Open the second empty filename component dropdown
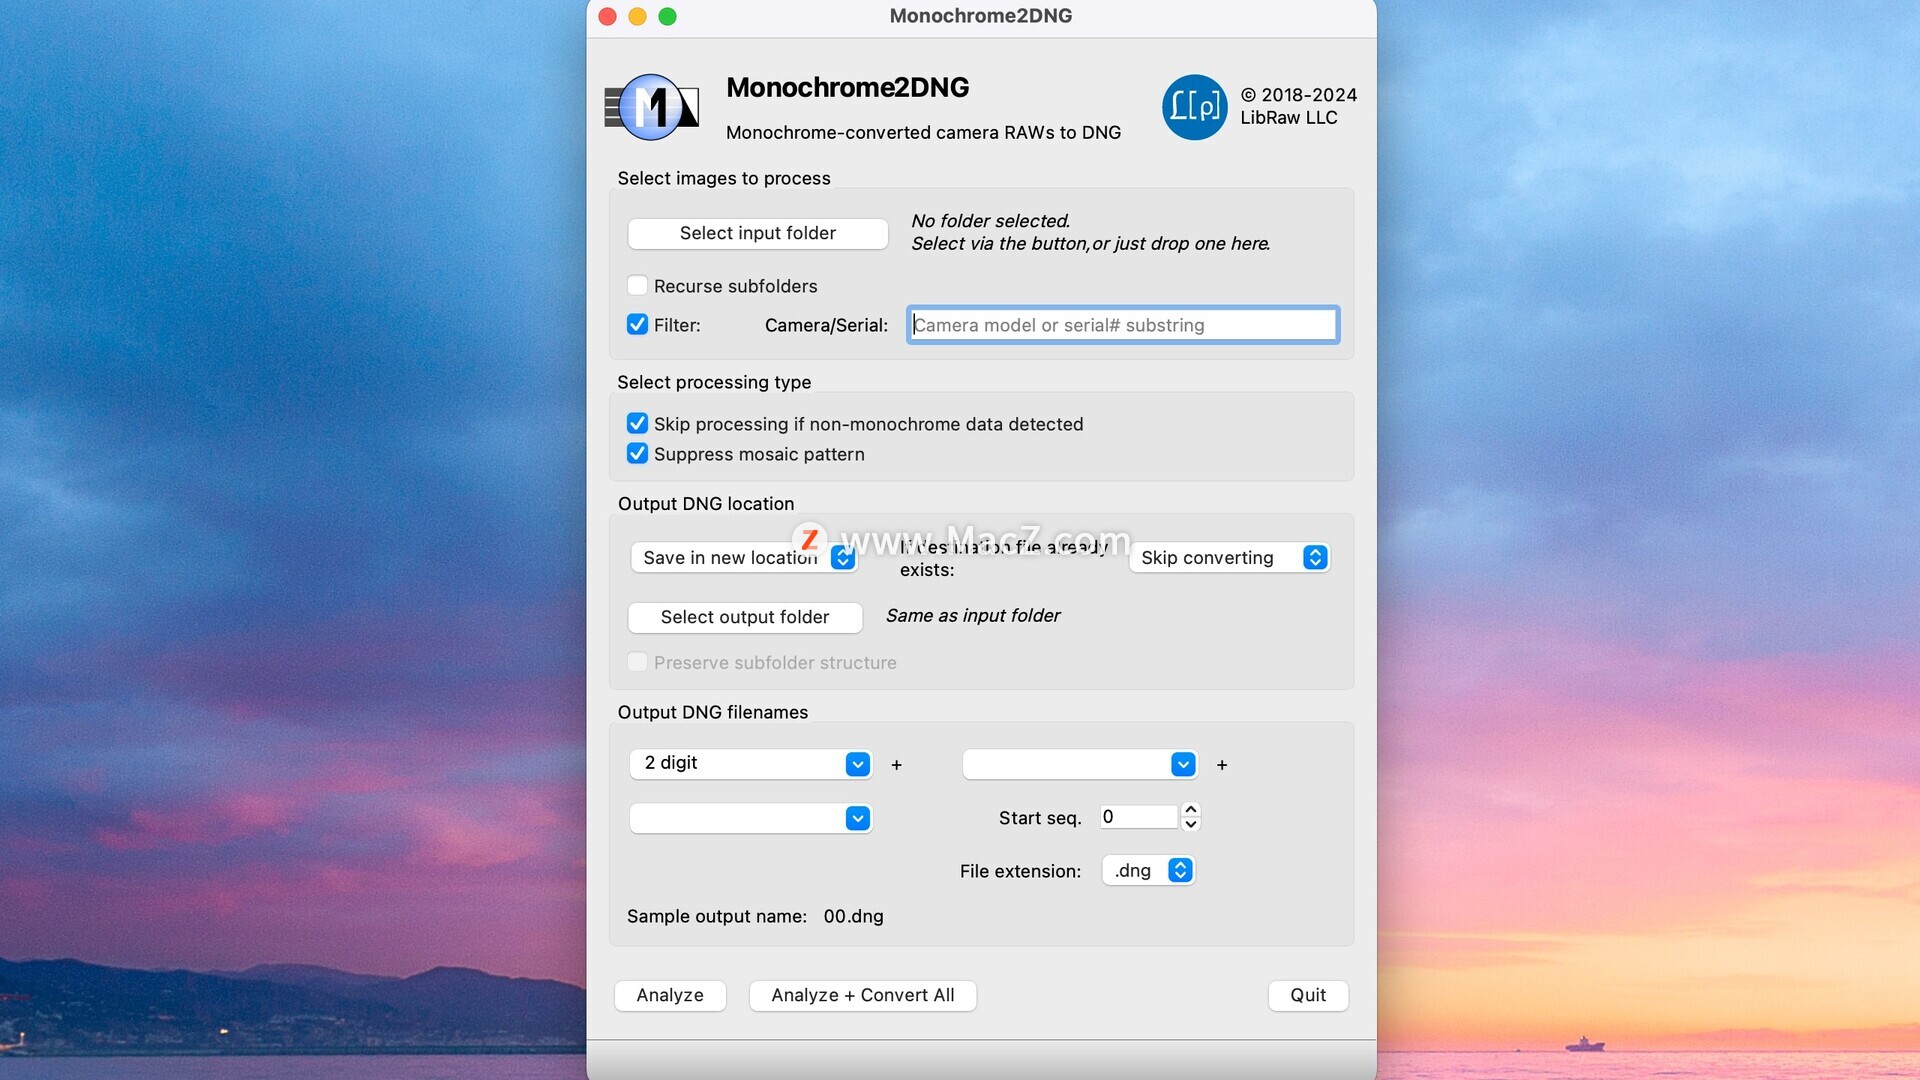The height and width of the screenshot is (1080, 1920). point(1080,764)
